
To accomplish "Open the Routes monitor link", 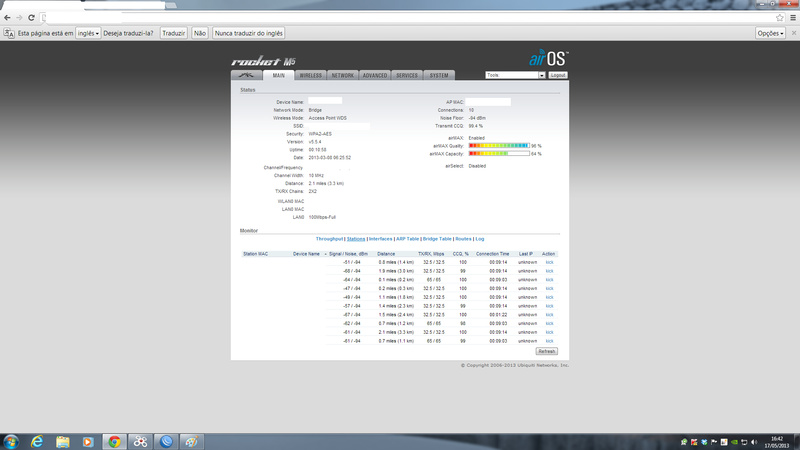I will pyautogui.click(x=463, y=239).
